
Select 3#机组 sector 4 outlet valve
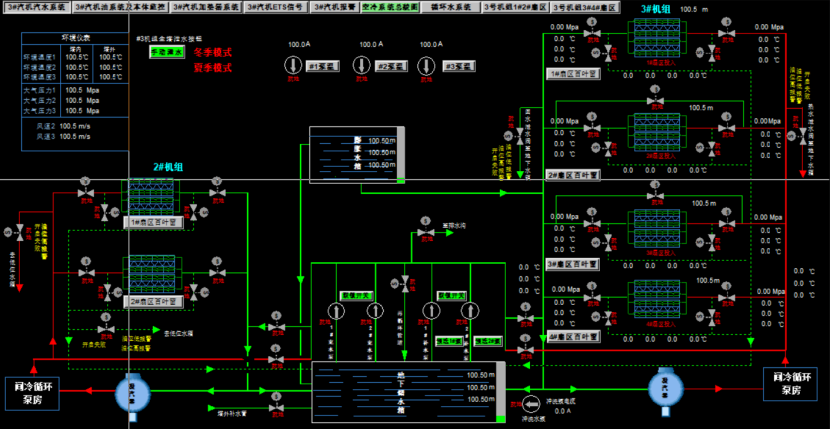coord(727,298)
